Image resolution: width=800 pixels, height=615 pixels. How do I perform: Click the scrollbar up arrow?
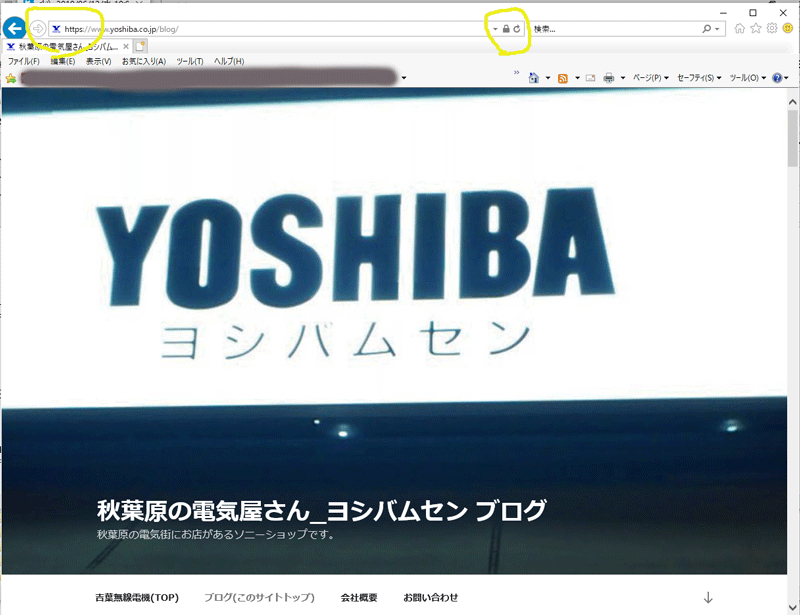click(792, 102)
